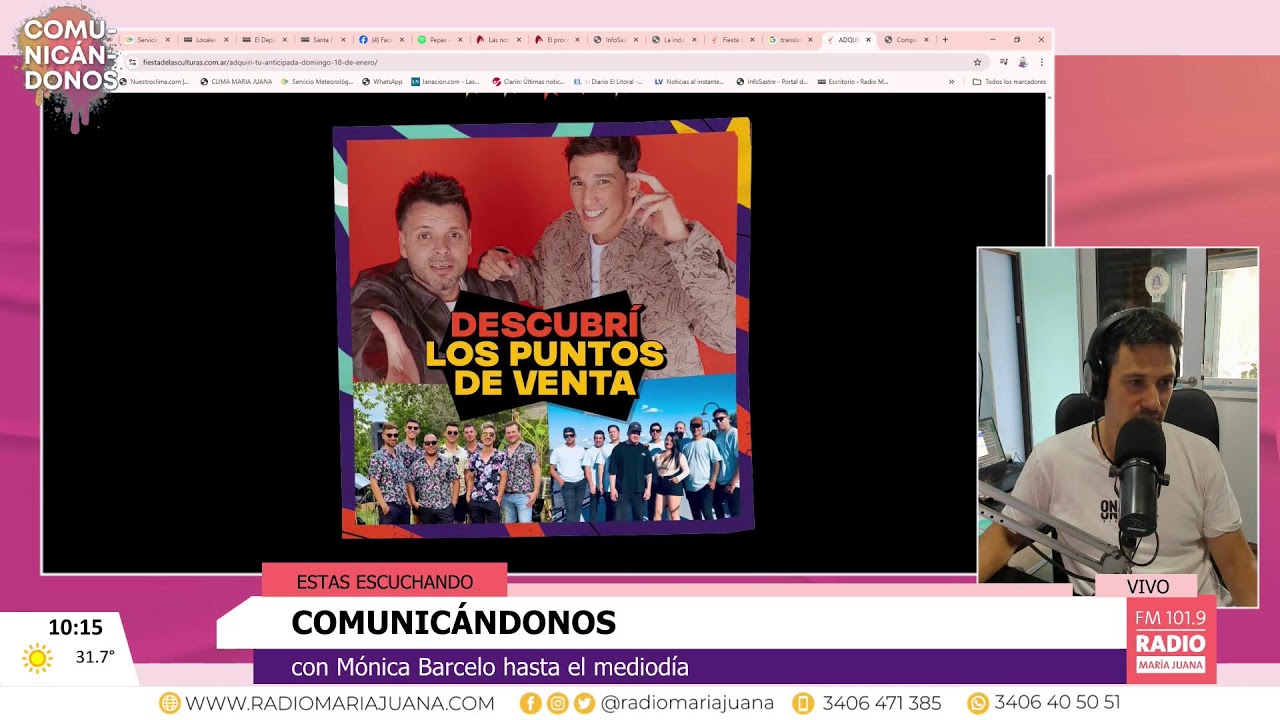Close the Spotify 'Pepas' tab
1280x720 pixels.
(x=460, y=40)
